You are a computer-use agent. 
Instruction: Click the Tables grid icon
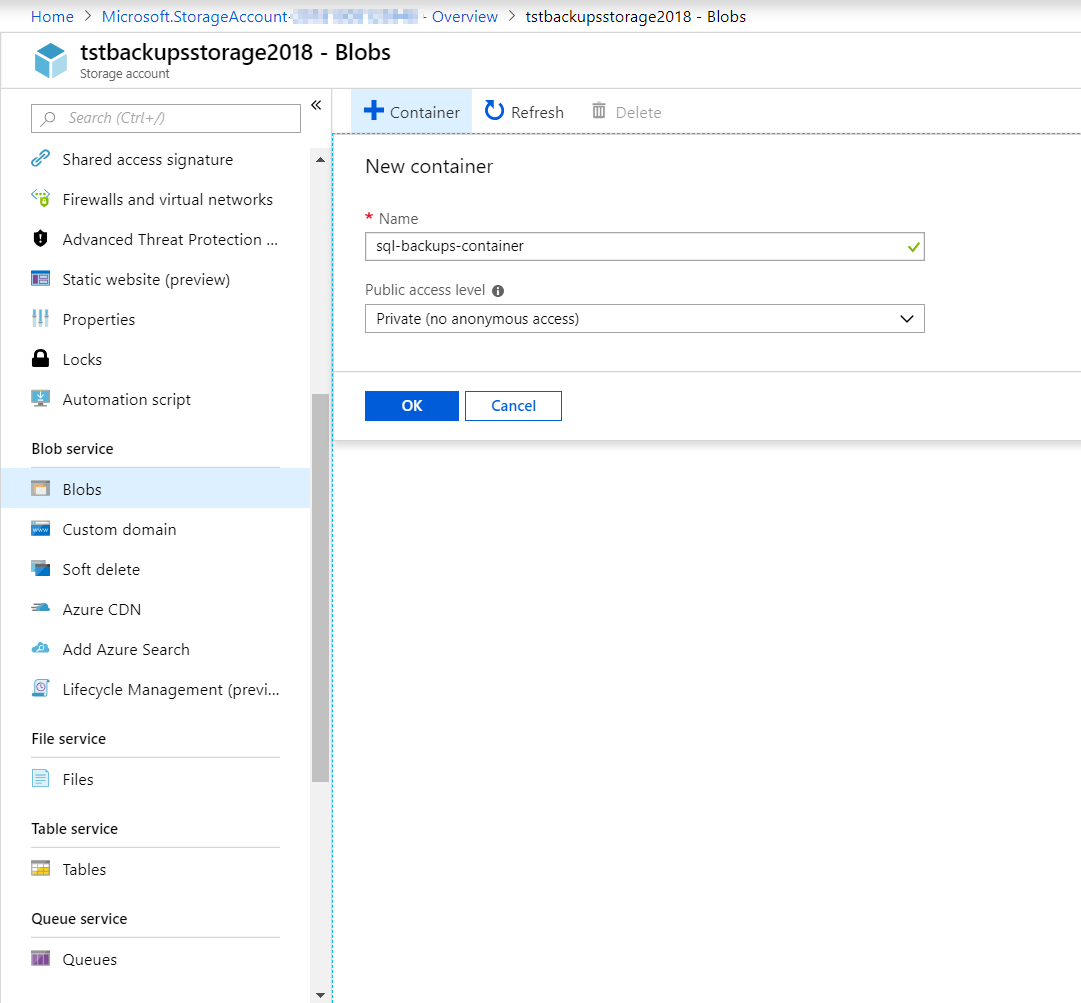(x=41, y=869)
